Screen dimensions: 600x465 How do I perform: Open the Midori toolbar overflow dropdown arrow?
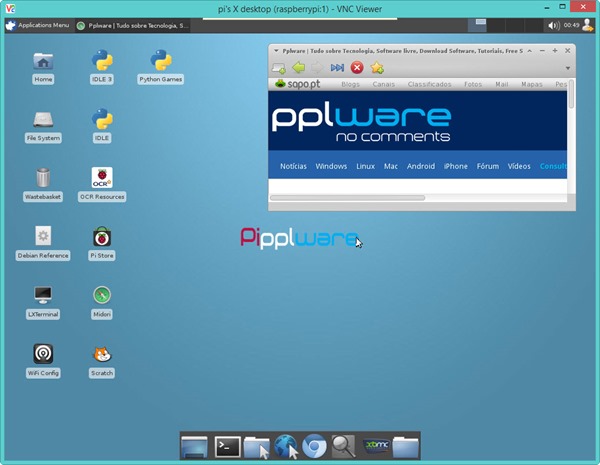point(568,68)
